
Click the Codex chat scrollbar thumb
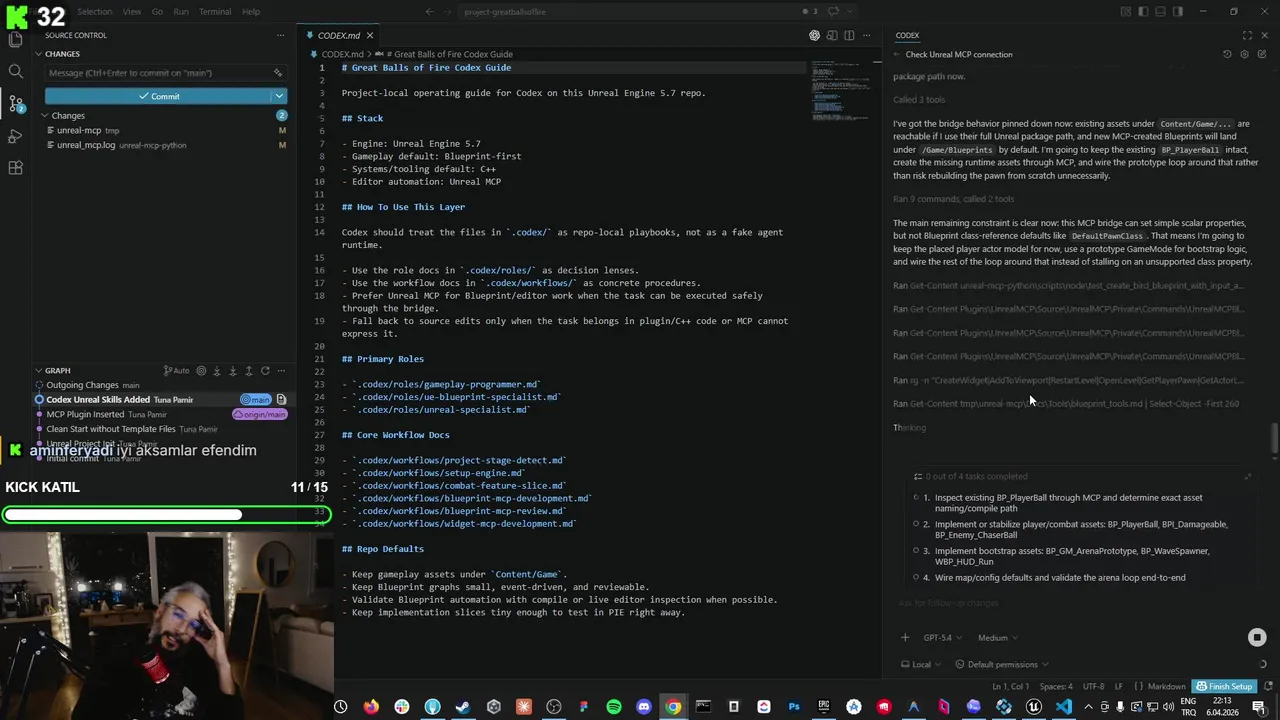(x=1274, y=437)
